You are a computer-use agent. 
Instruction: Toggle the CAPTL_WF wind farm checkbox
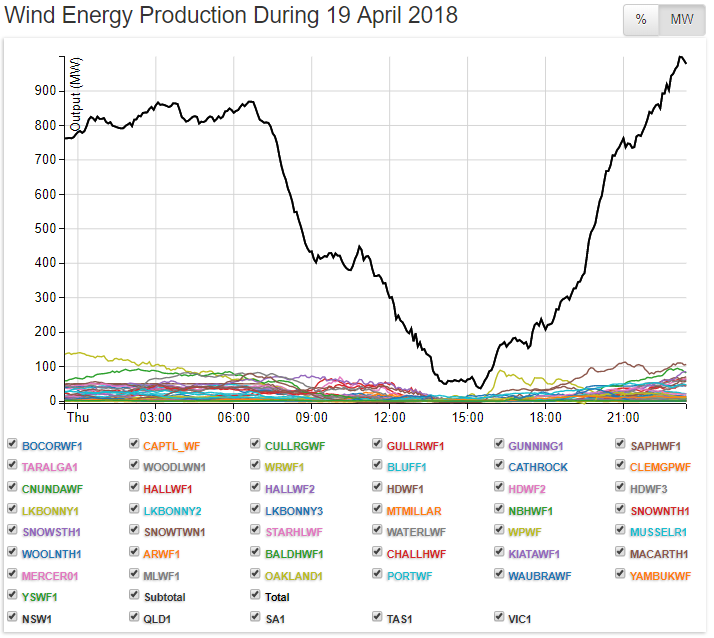134,445
